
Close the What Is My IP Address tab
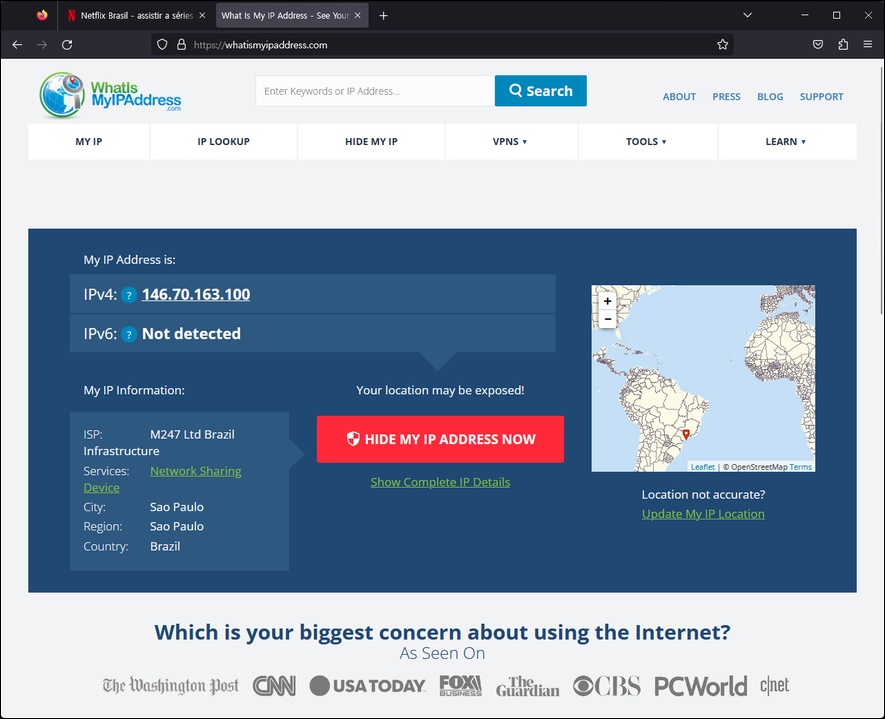[357, 16]
